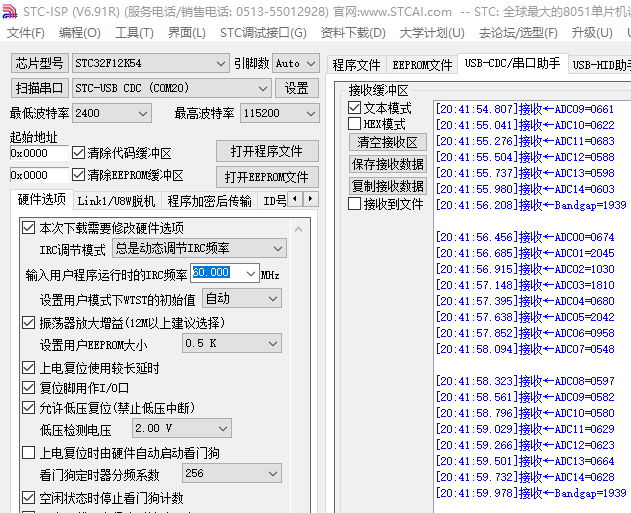Toggle 振荡器放大增益 checkbox
Screen dimensions: 631x513
pyautogui.click(x=28, y=323)
